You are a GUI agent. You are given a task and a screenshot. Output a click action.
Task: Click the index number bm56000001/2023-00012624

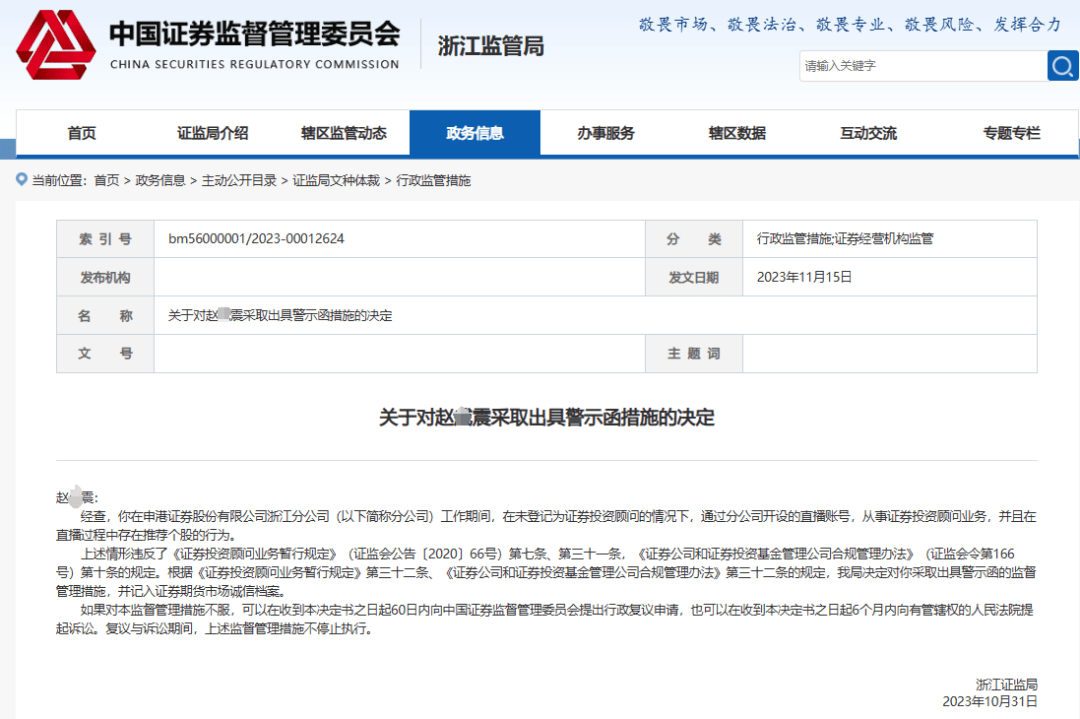pos(256,239)
